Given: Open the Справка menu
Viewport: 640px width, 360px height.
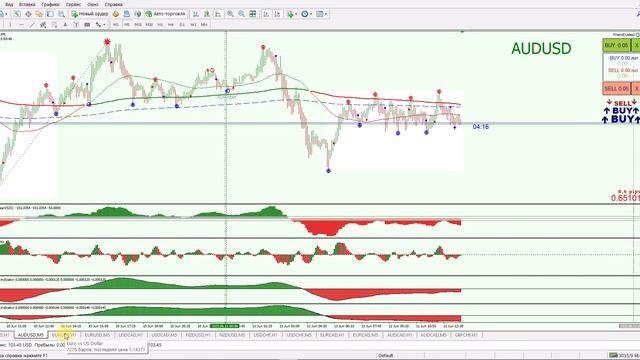Looking at the screenshot, I should (x=113, y=4).
